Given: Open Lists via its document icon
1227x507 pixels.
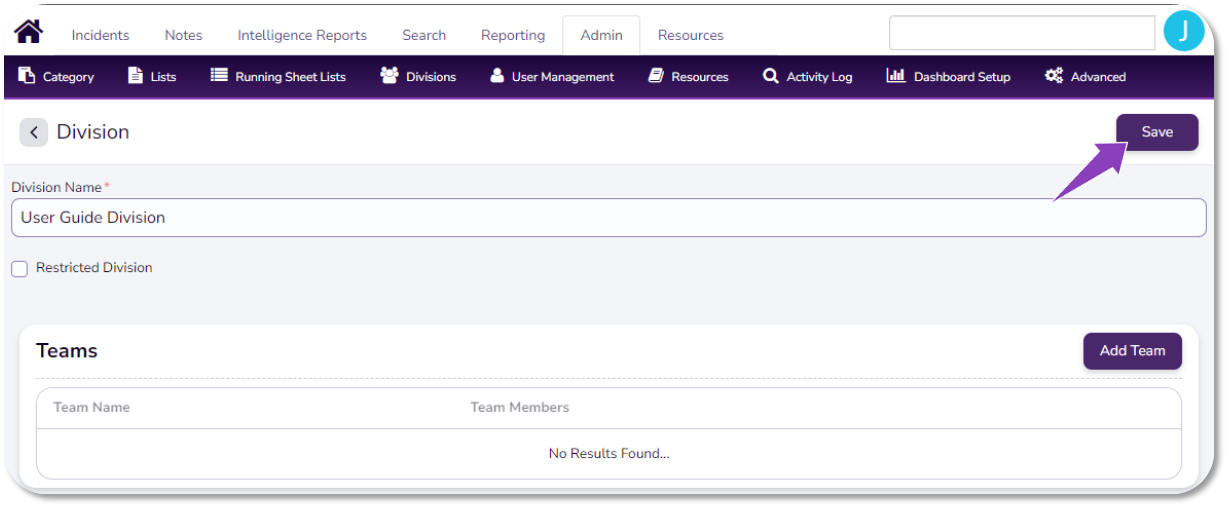Looking at the screenshot, I should pos(136,76).
